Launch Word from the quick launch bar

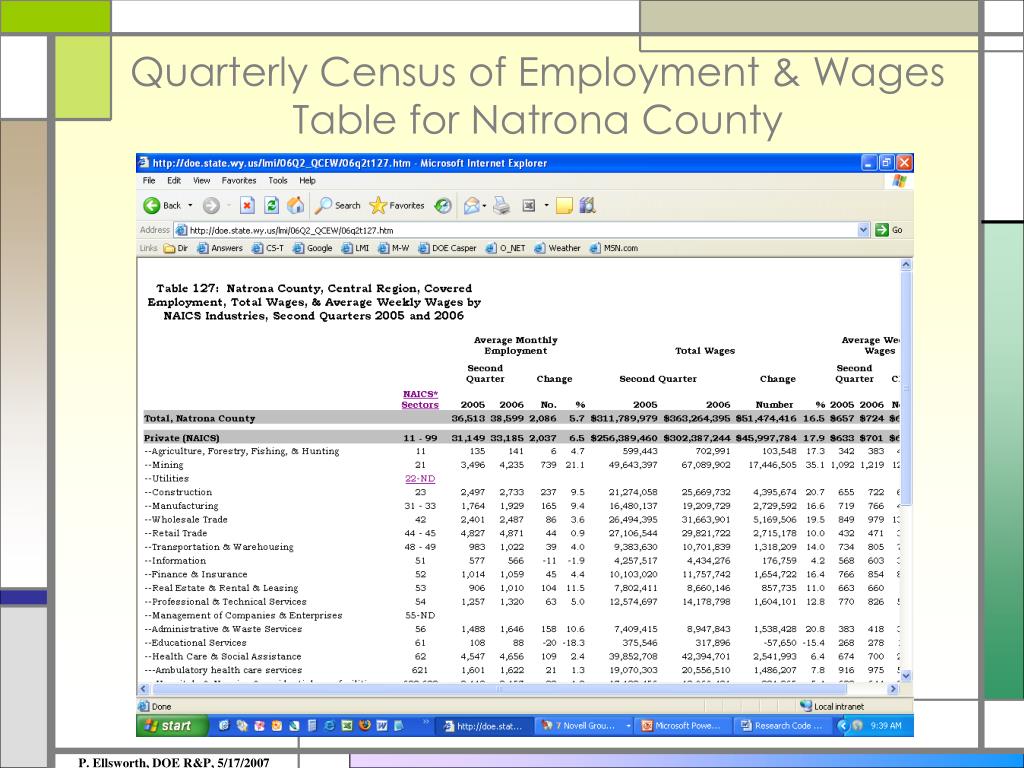click(382, 726)
